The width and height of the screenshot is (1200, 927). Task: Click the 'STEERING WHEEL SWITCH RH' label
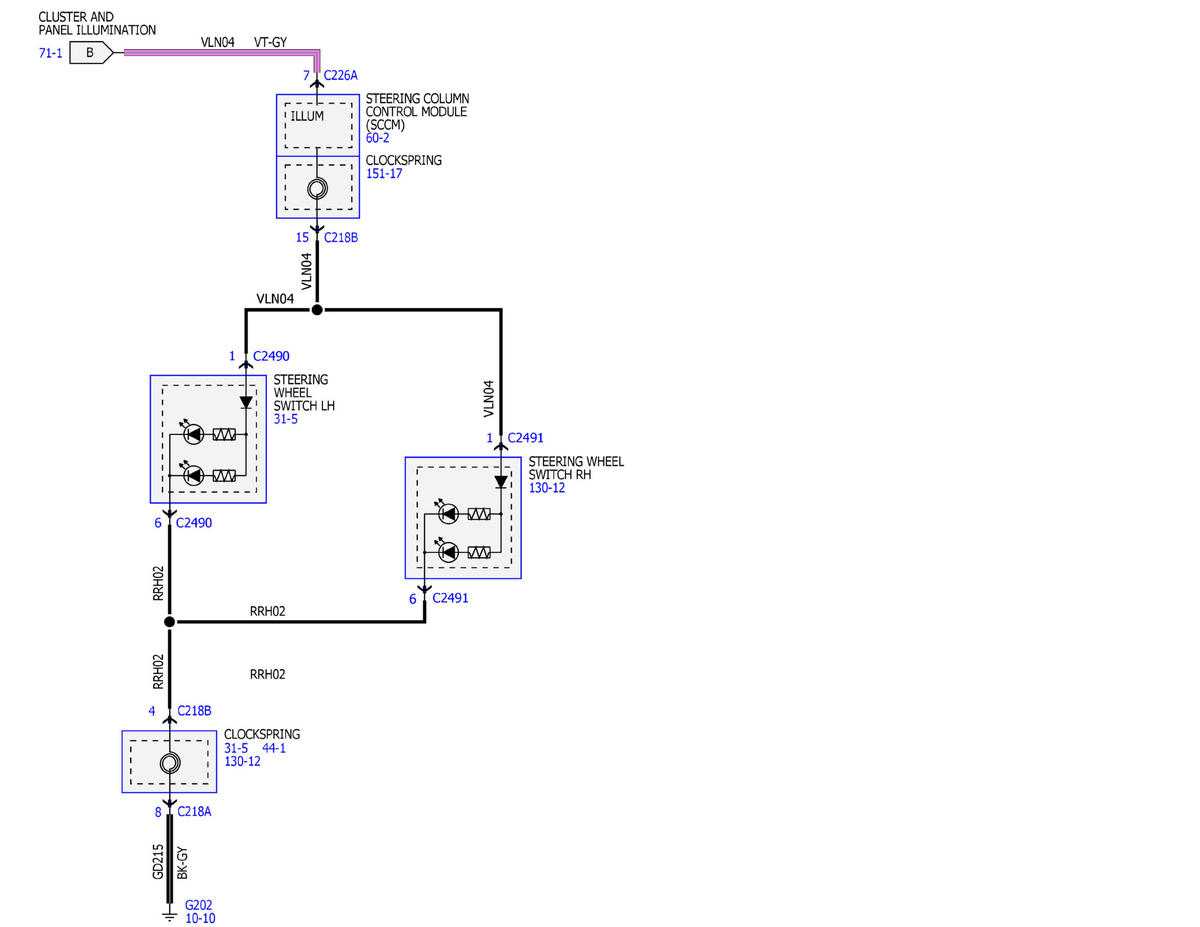(x=576, y=468)
